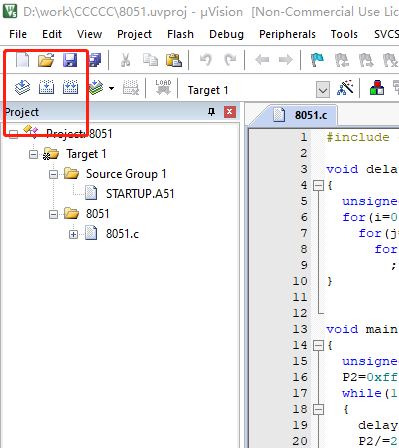Save all files using Save All icon
The width and height of the screenshot is (399, 448).
click(95, 60)
